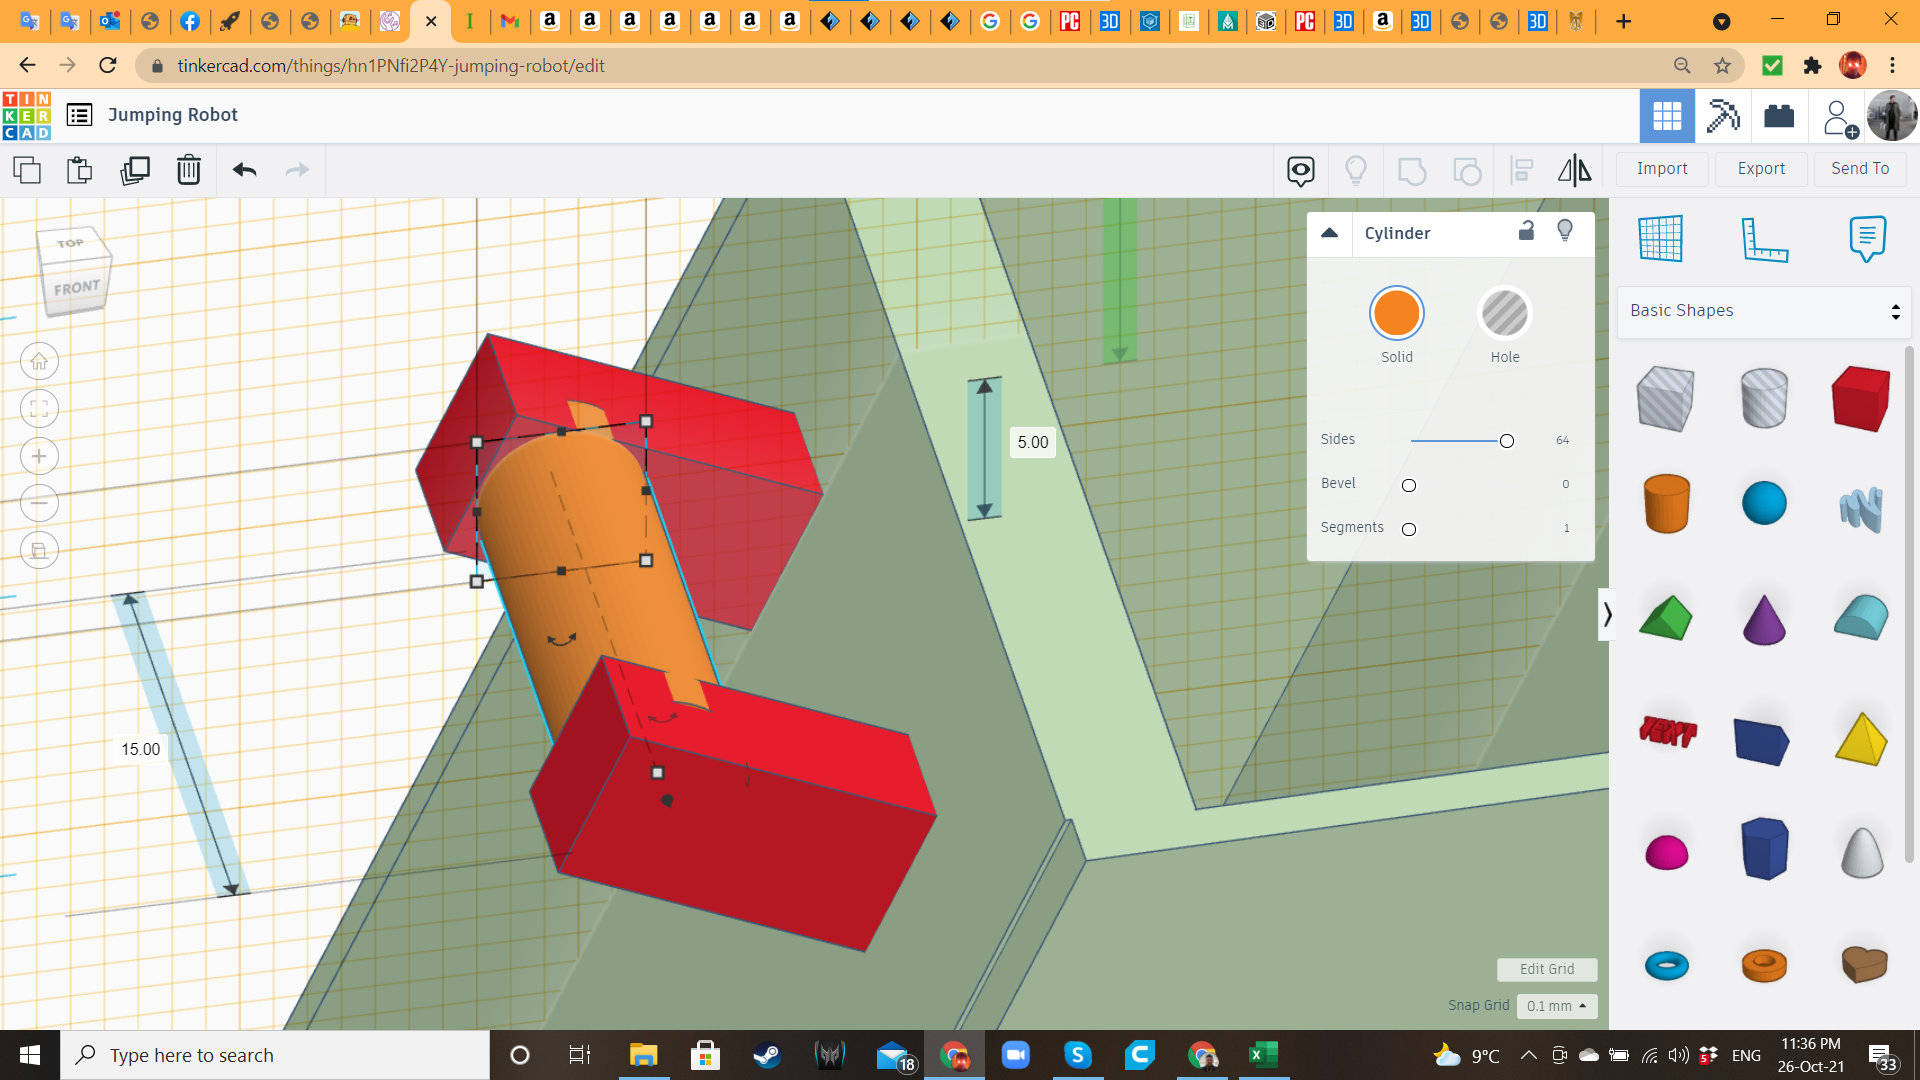
Task: Toggle the cylinder lock icon
Action: (1526, 231)
